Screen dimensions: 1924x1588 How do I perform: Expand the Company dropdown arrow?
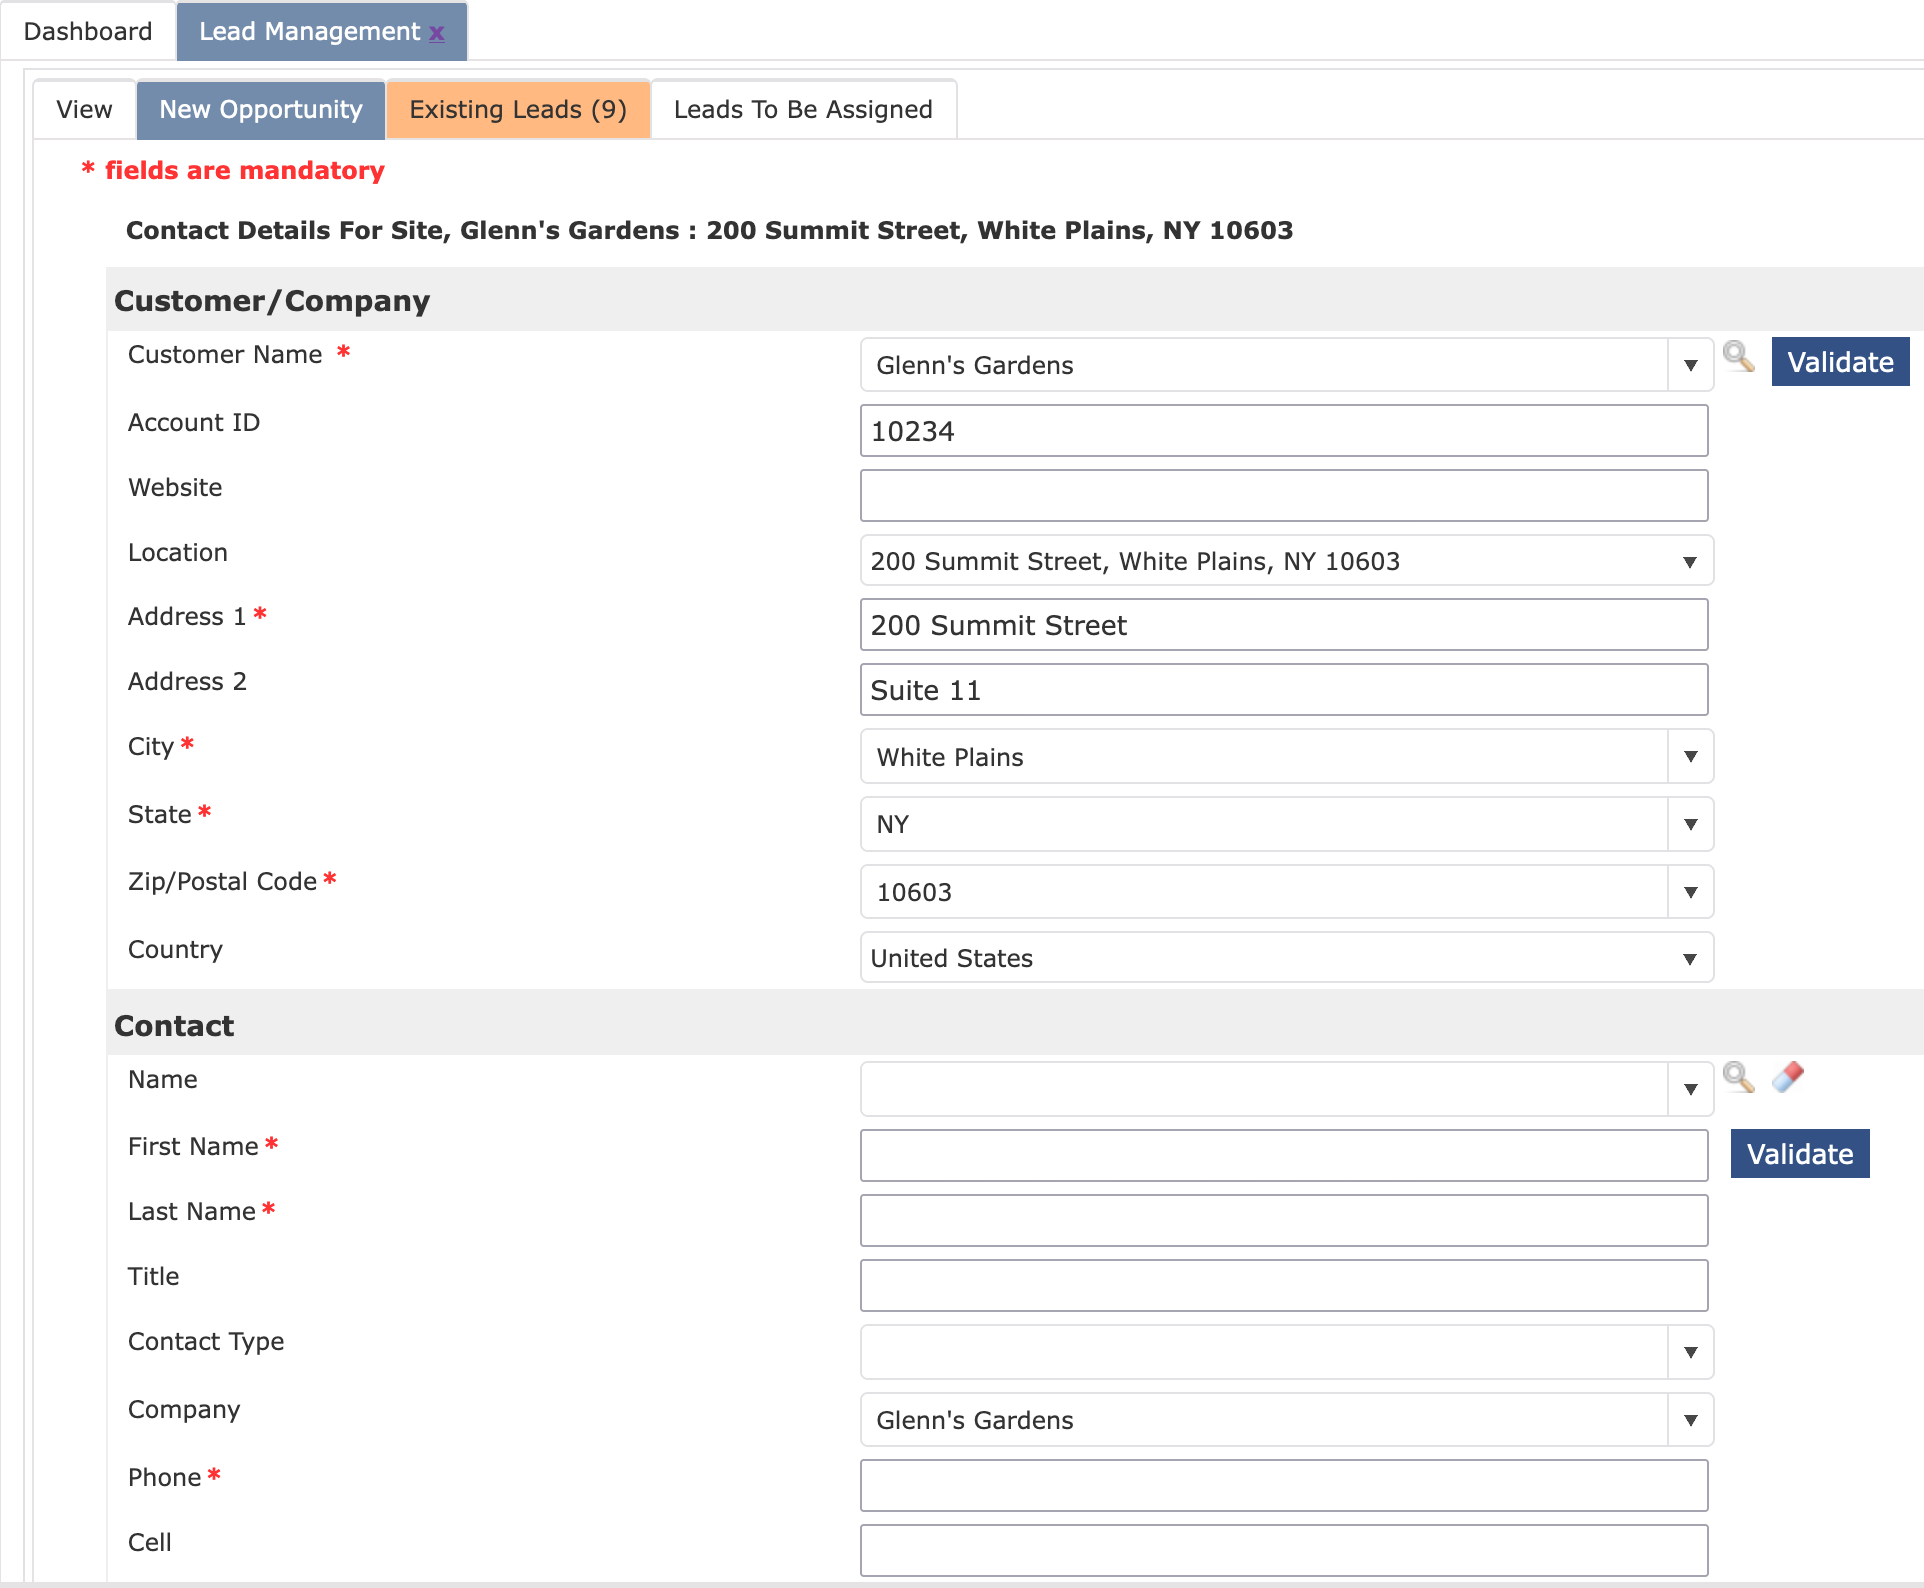tap(1690, 1420)
